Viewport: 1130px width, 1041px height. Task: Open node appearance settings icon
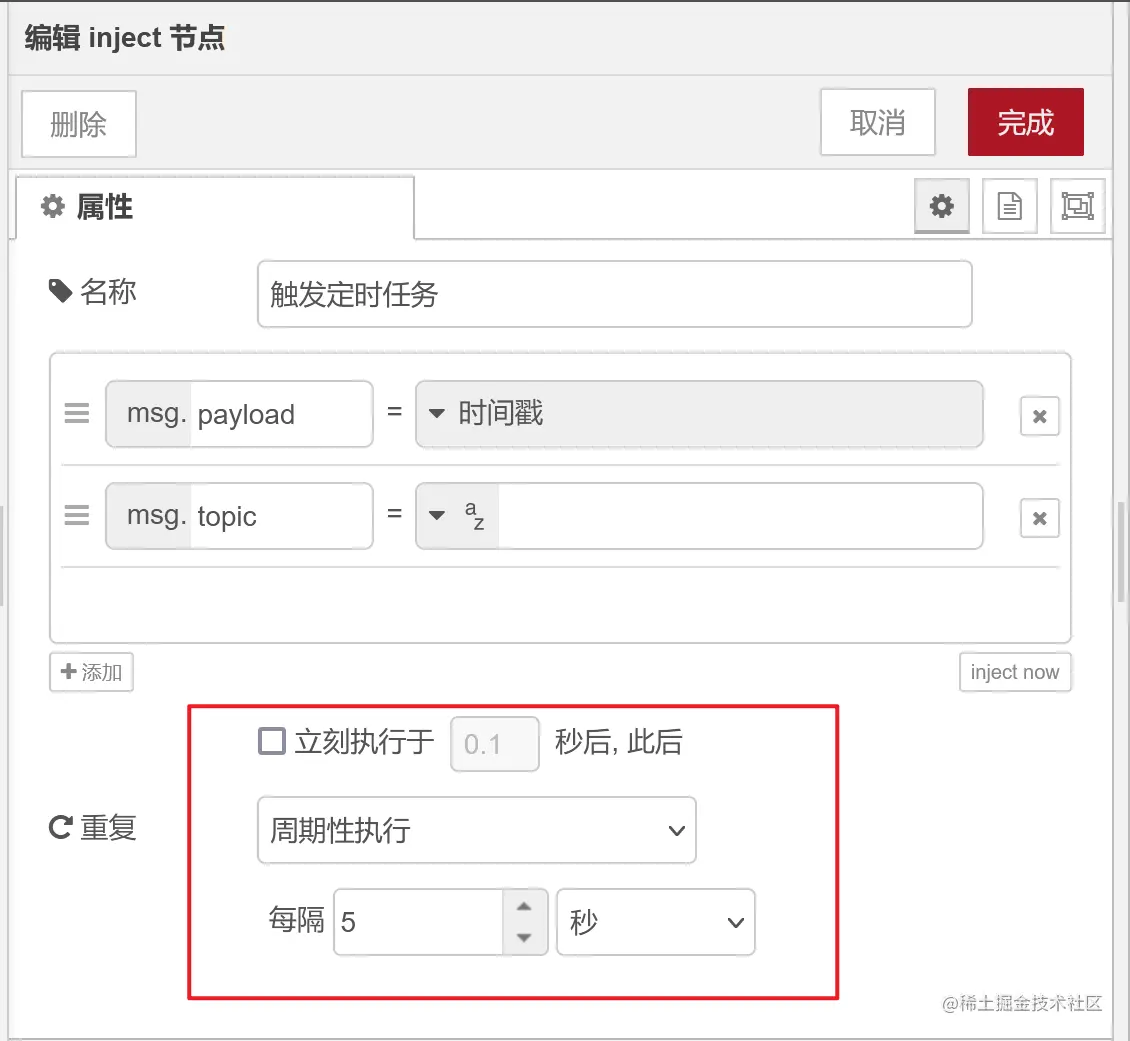click(x=1077, y=206)
